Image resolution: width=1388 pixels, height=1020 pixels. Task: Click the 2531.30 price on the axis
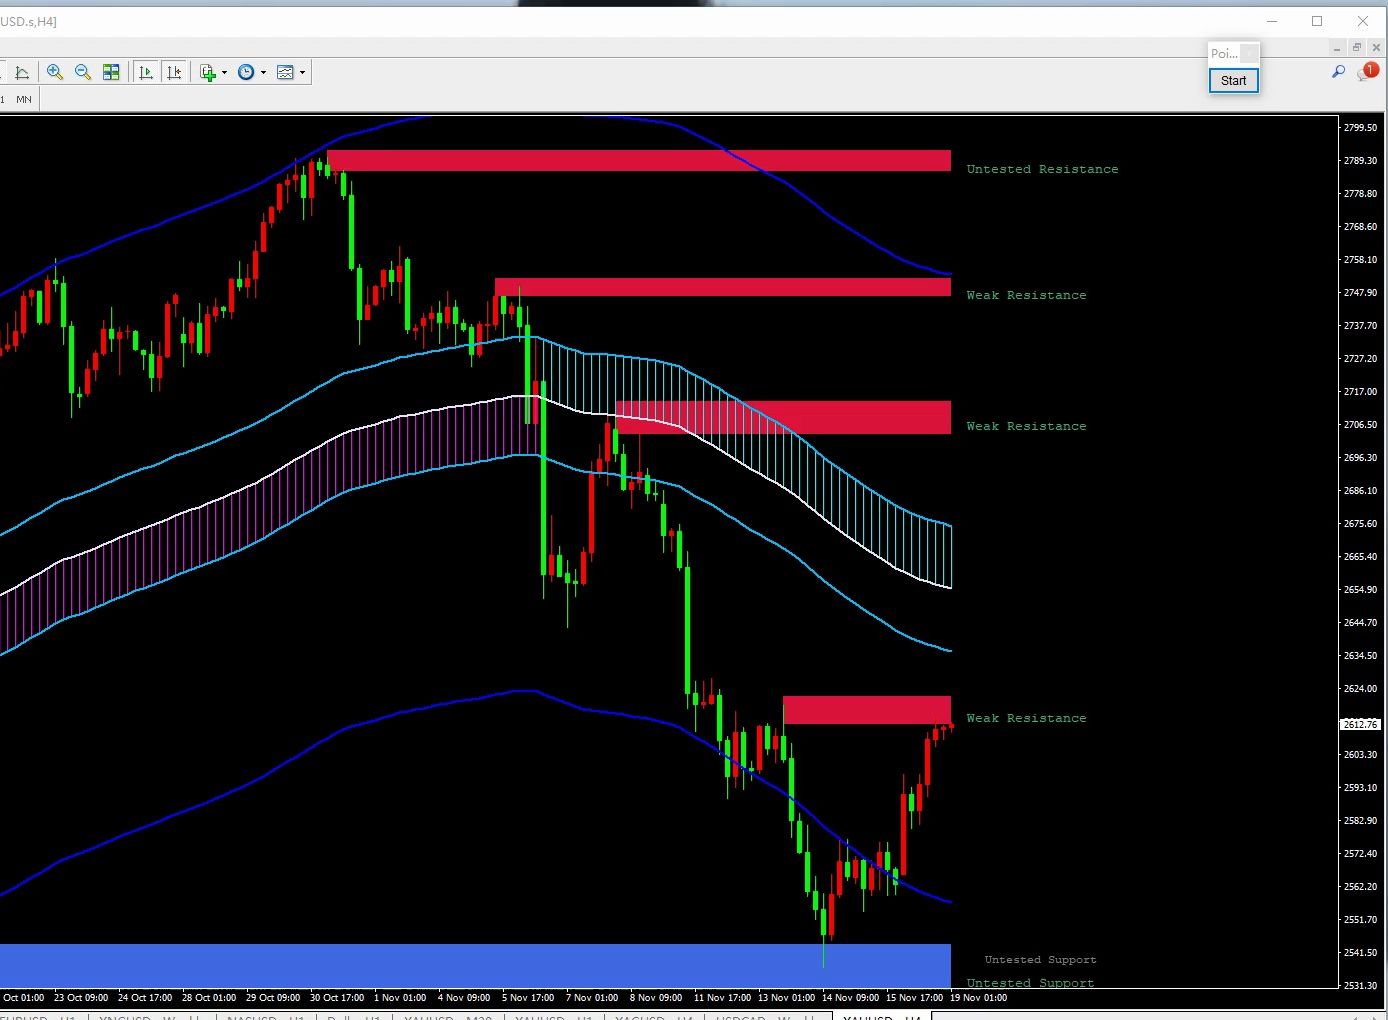(x=1360, y=986)
